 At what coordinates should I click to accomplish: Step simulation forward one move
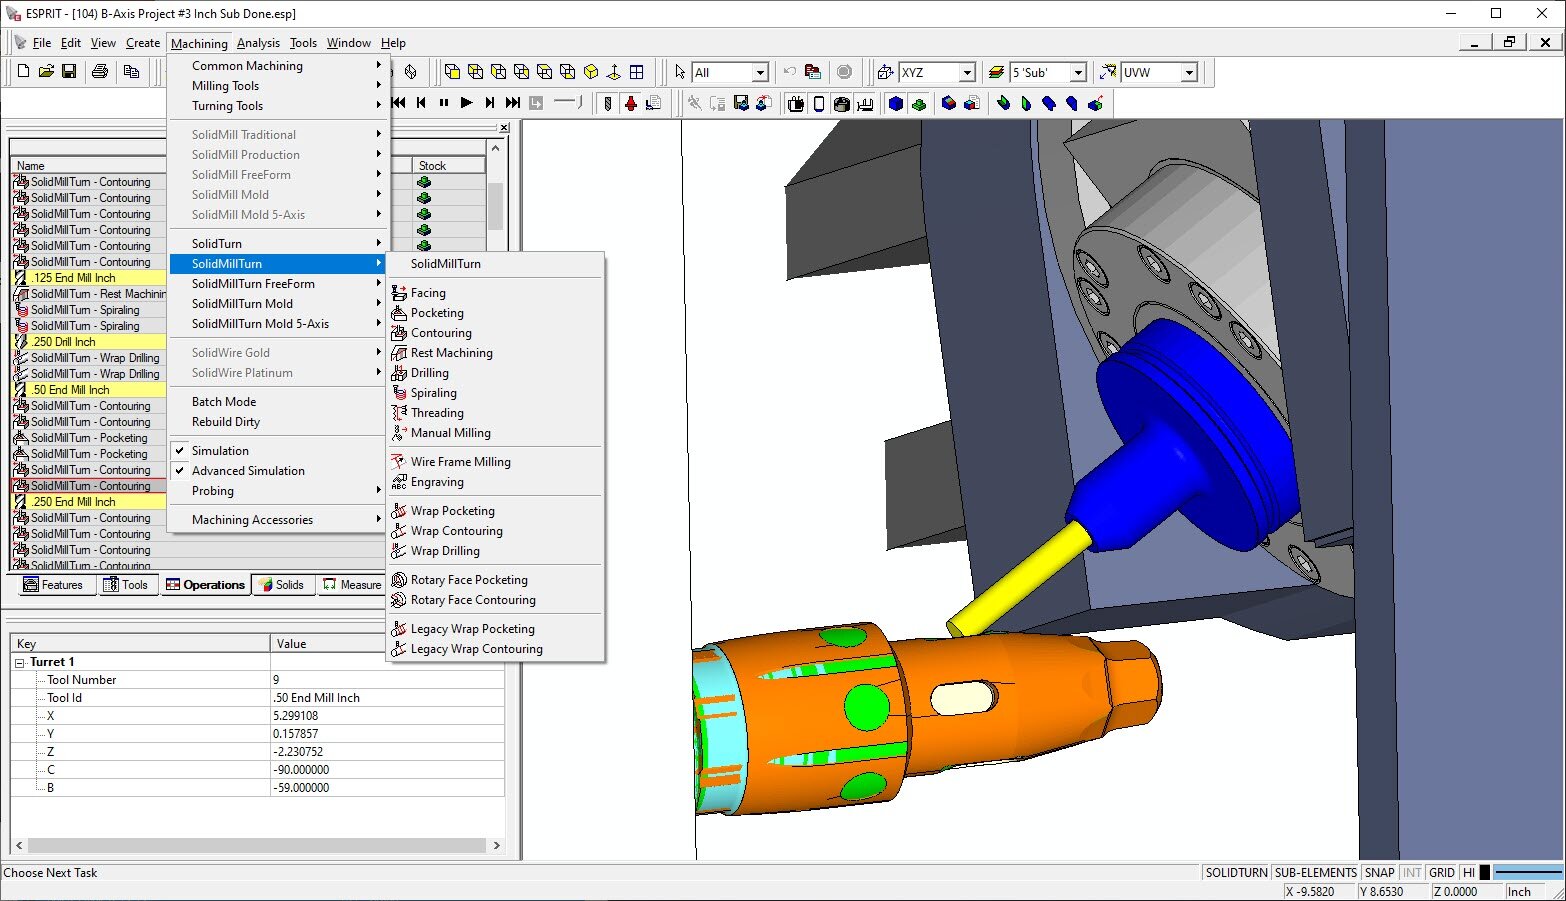click(x=489, y=102)
